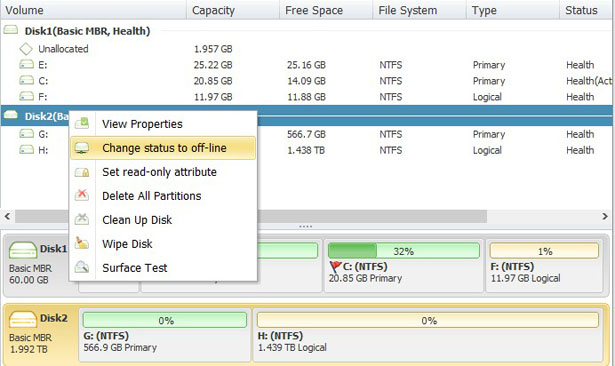
Task: Select Disk1(Basic MBR, Health) row
Action: (x=307, y=31)
